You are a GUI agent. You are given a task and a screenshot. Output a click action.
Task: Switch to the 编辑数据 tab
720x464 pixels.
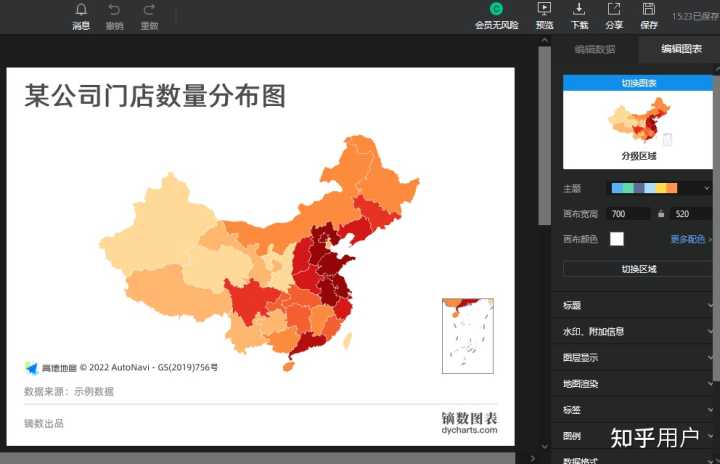tap(595, 50)
